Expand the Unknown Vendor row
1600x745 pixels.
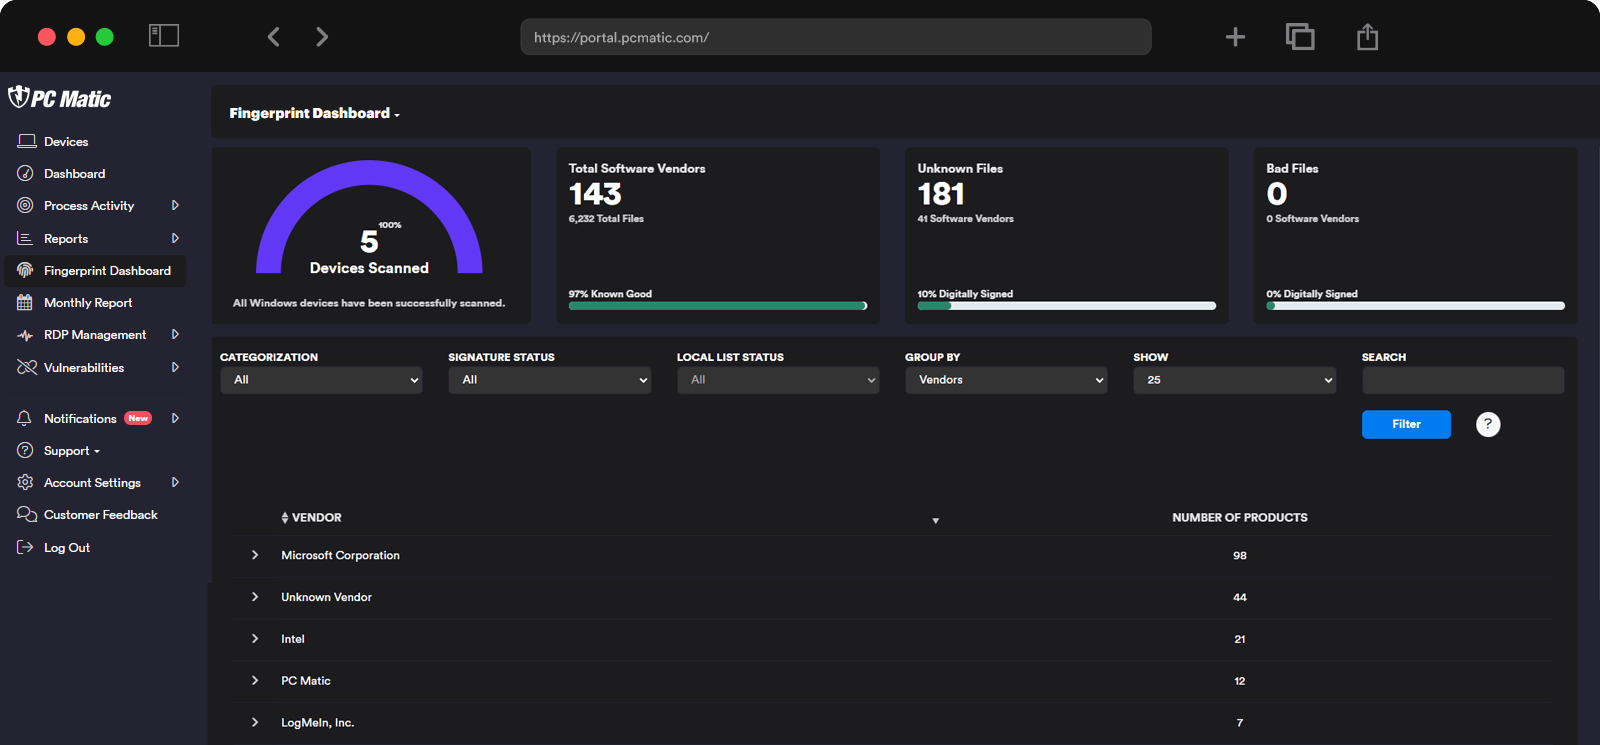(255, 597)
